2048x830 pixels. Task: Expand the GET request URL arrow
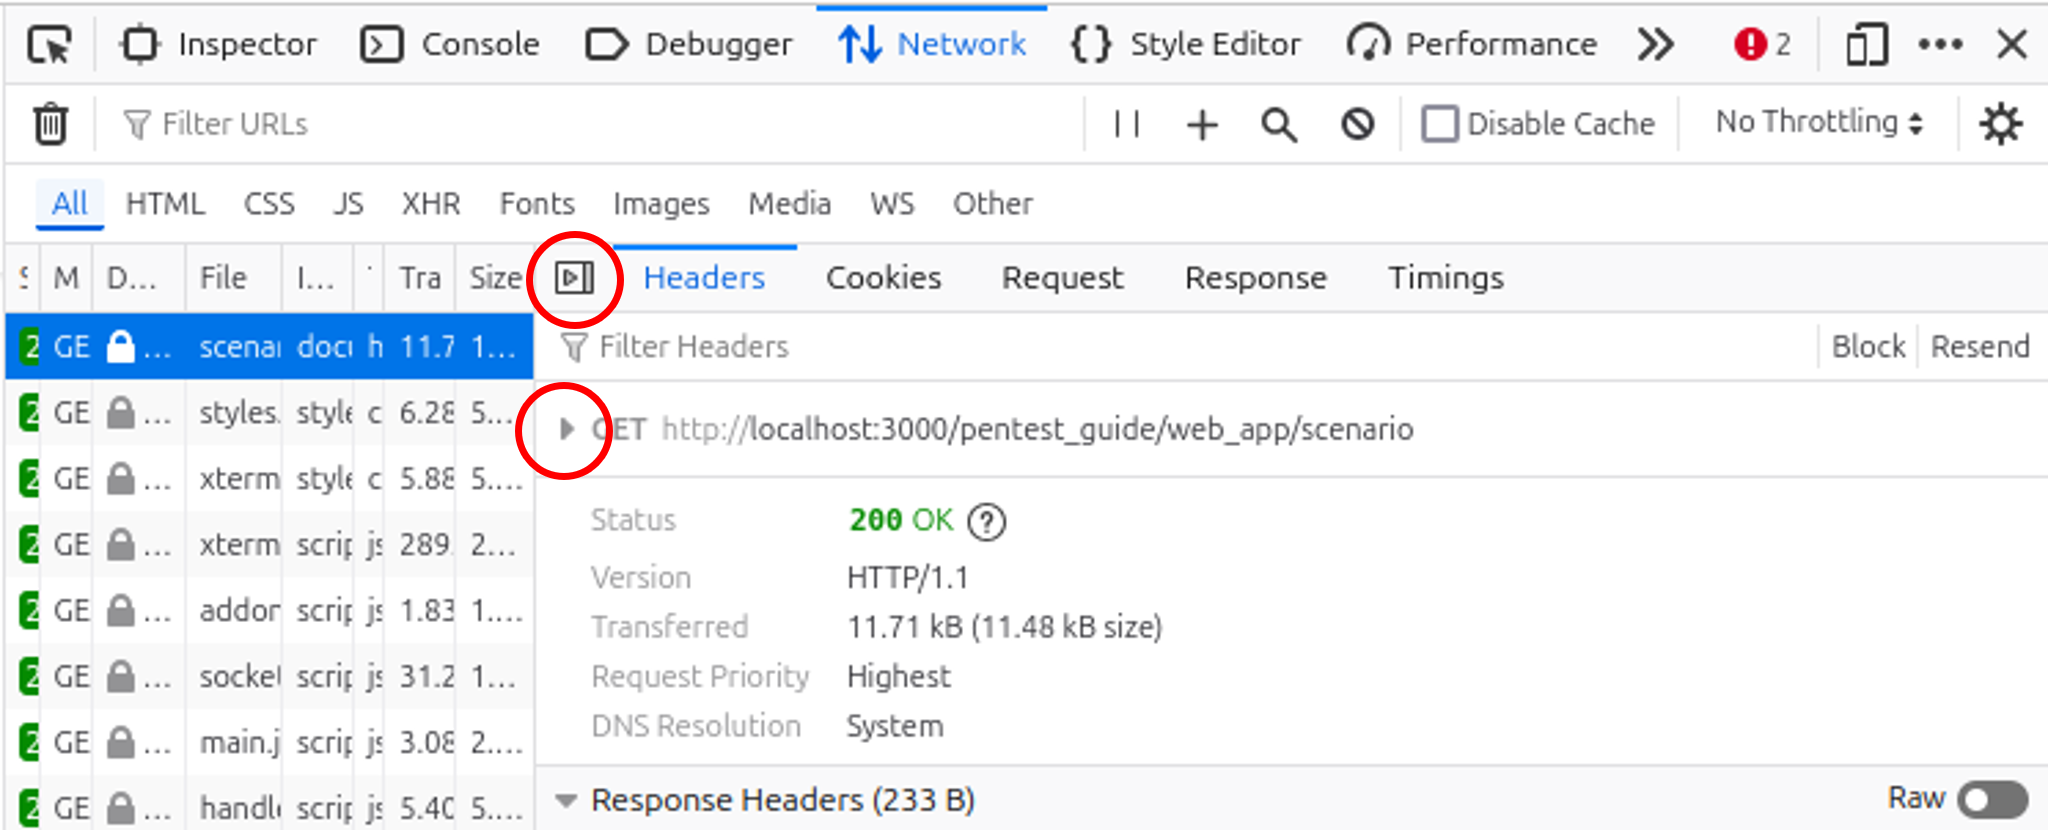pos(567,429)
